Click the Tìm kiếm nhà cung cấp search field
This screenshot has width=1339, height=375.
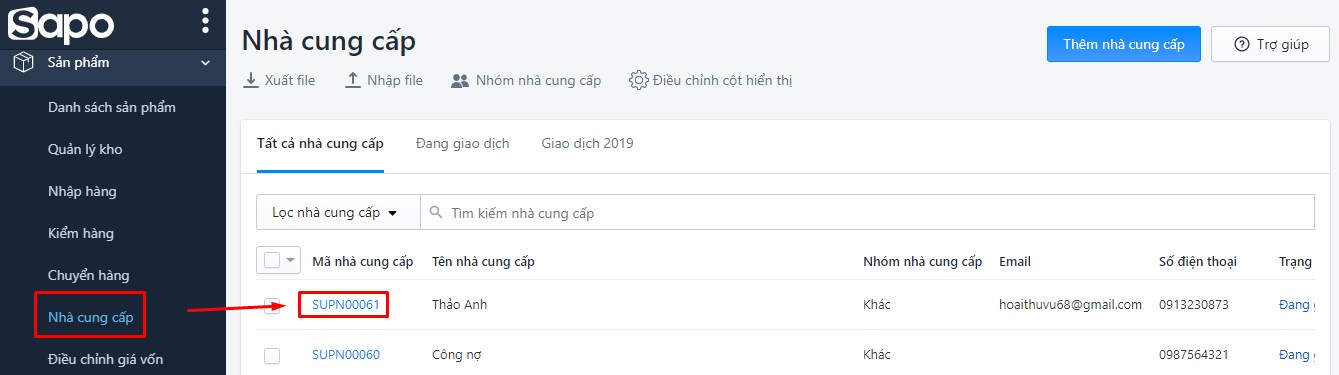click(867, 212)
